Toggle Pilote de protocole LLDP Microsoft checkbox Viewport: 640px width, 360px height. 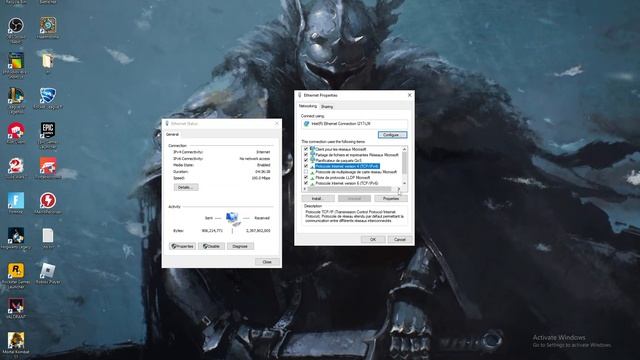pos(306,178)
